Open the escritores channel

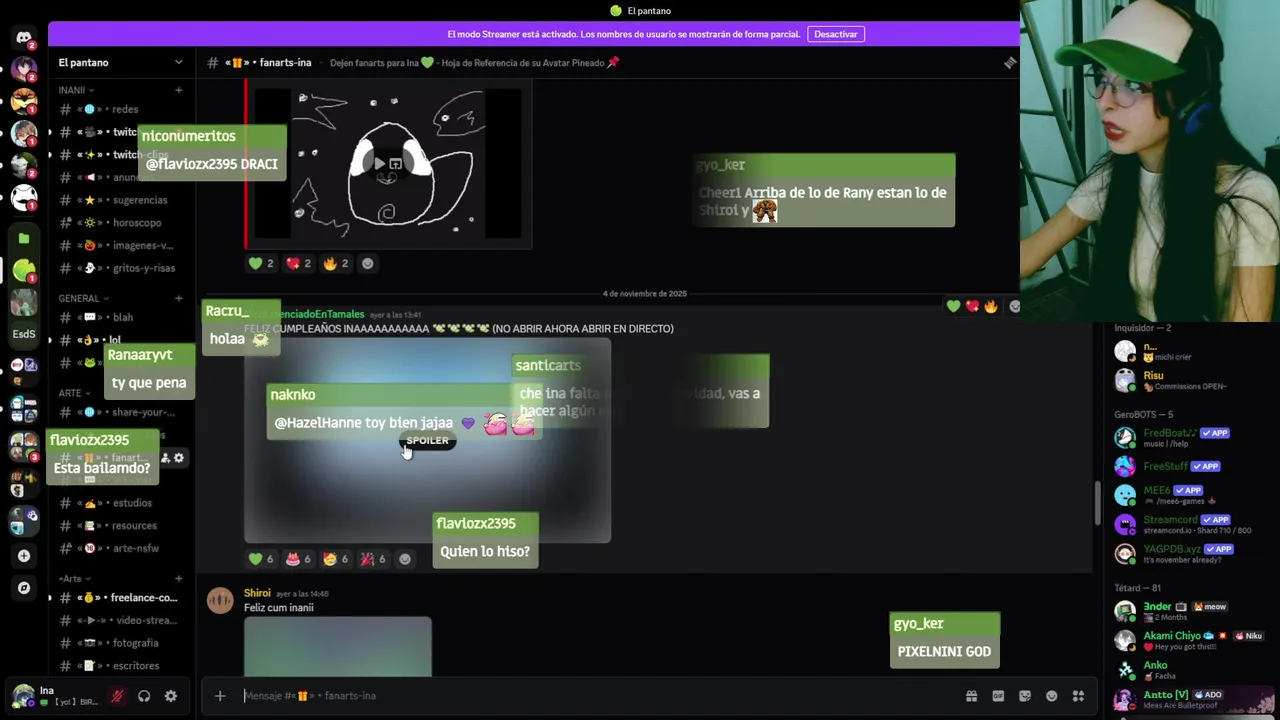tap(120, 666)
